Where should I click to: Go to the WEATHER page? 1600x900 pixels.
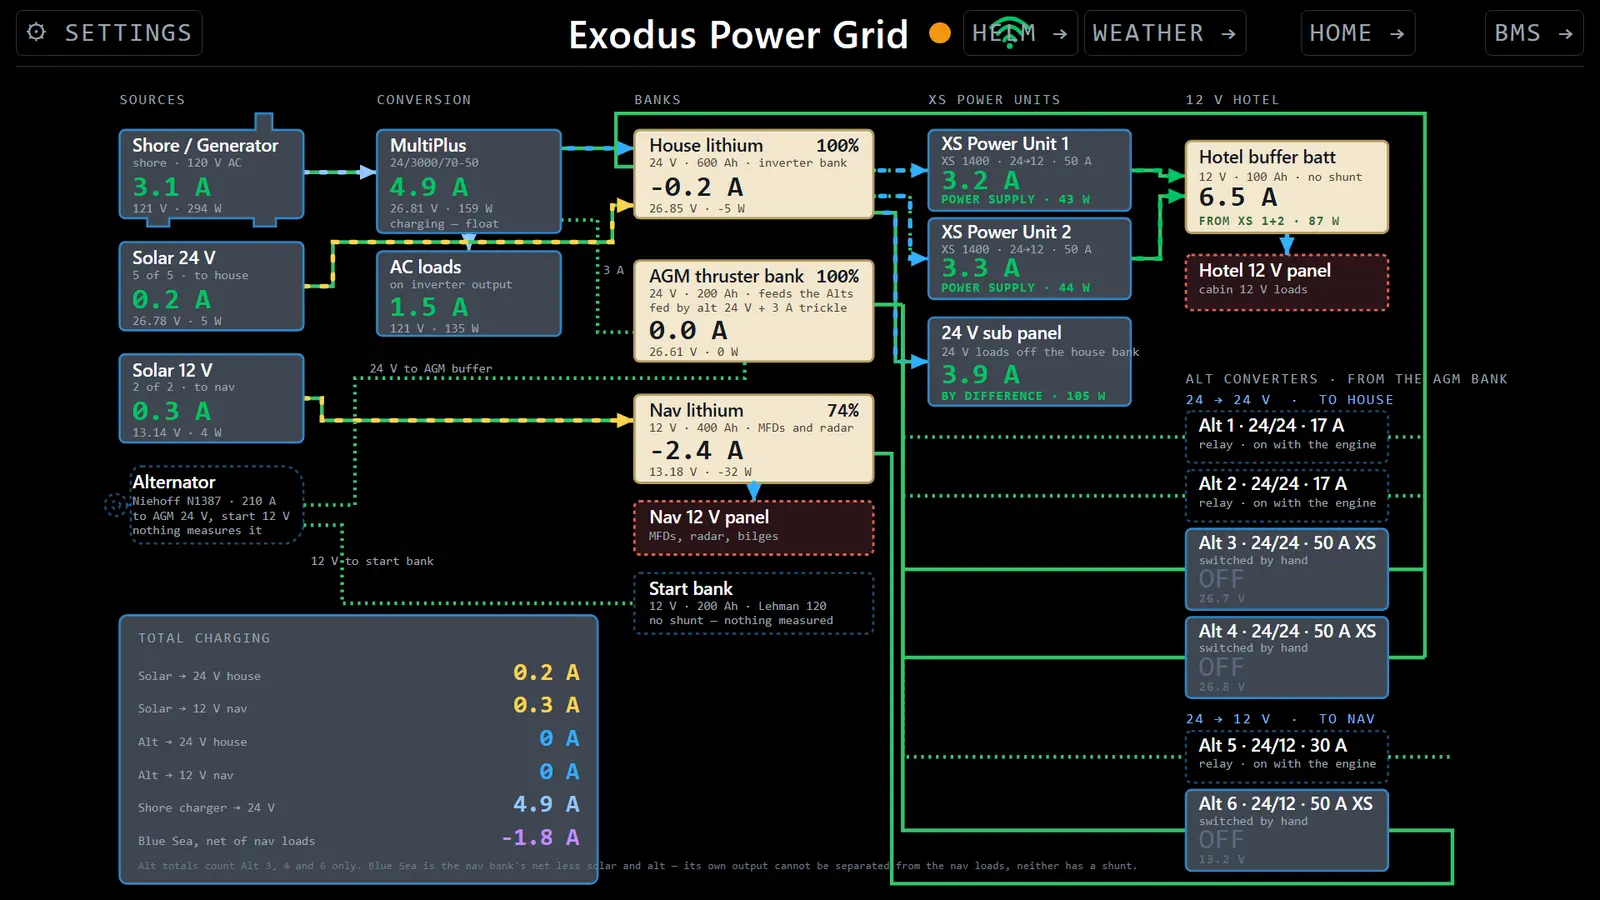pyautogui.click(x=1165, y=33)
